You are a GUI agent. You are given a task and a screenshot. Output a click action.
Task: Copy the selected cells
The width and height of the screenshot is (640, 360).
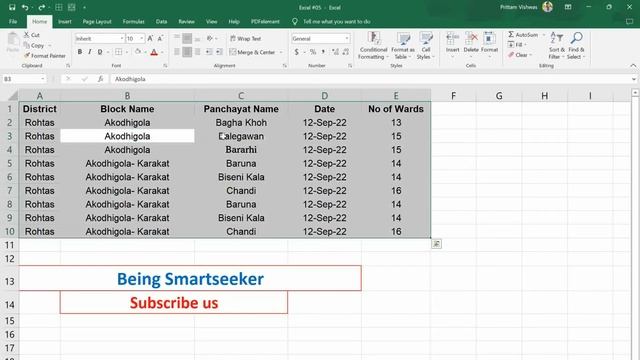[34, 46]
